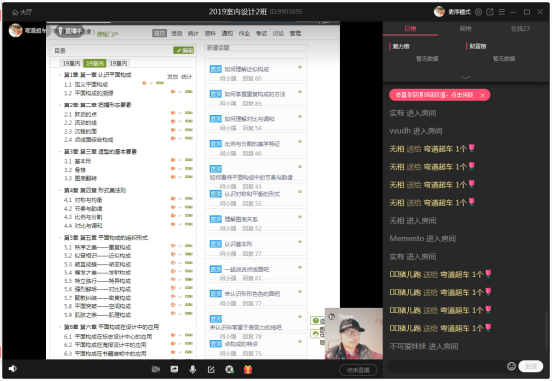This screenshot has width=552, height=381.
Task: Open the emoji smiley picker
Action: [x=511, y=366]
